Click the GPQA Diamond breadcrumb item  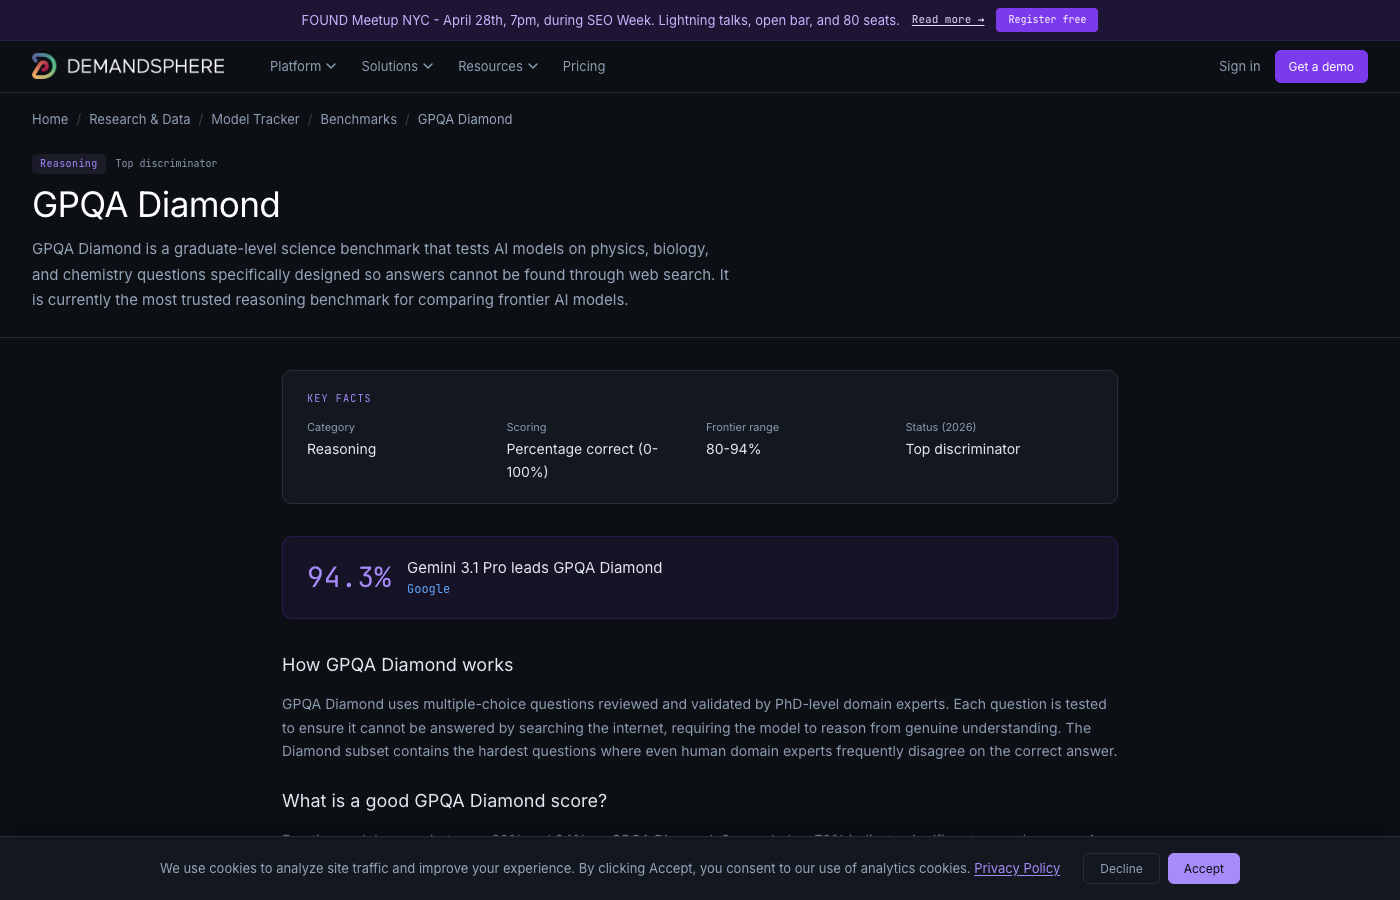[464, 119]
